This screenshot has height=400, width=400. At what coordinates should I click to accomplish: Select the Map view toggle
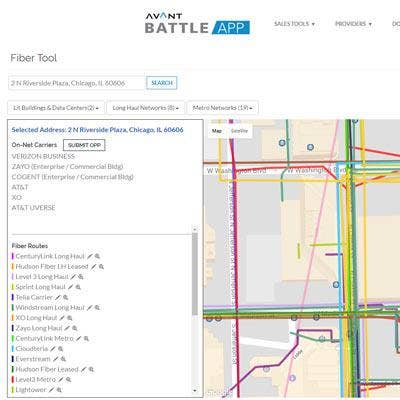point(217,131)
